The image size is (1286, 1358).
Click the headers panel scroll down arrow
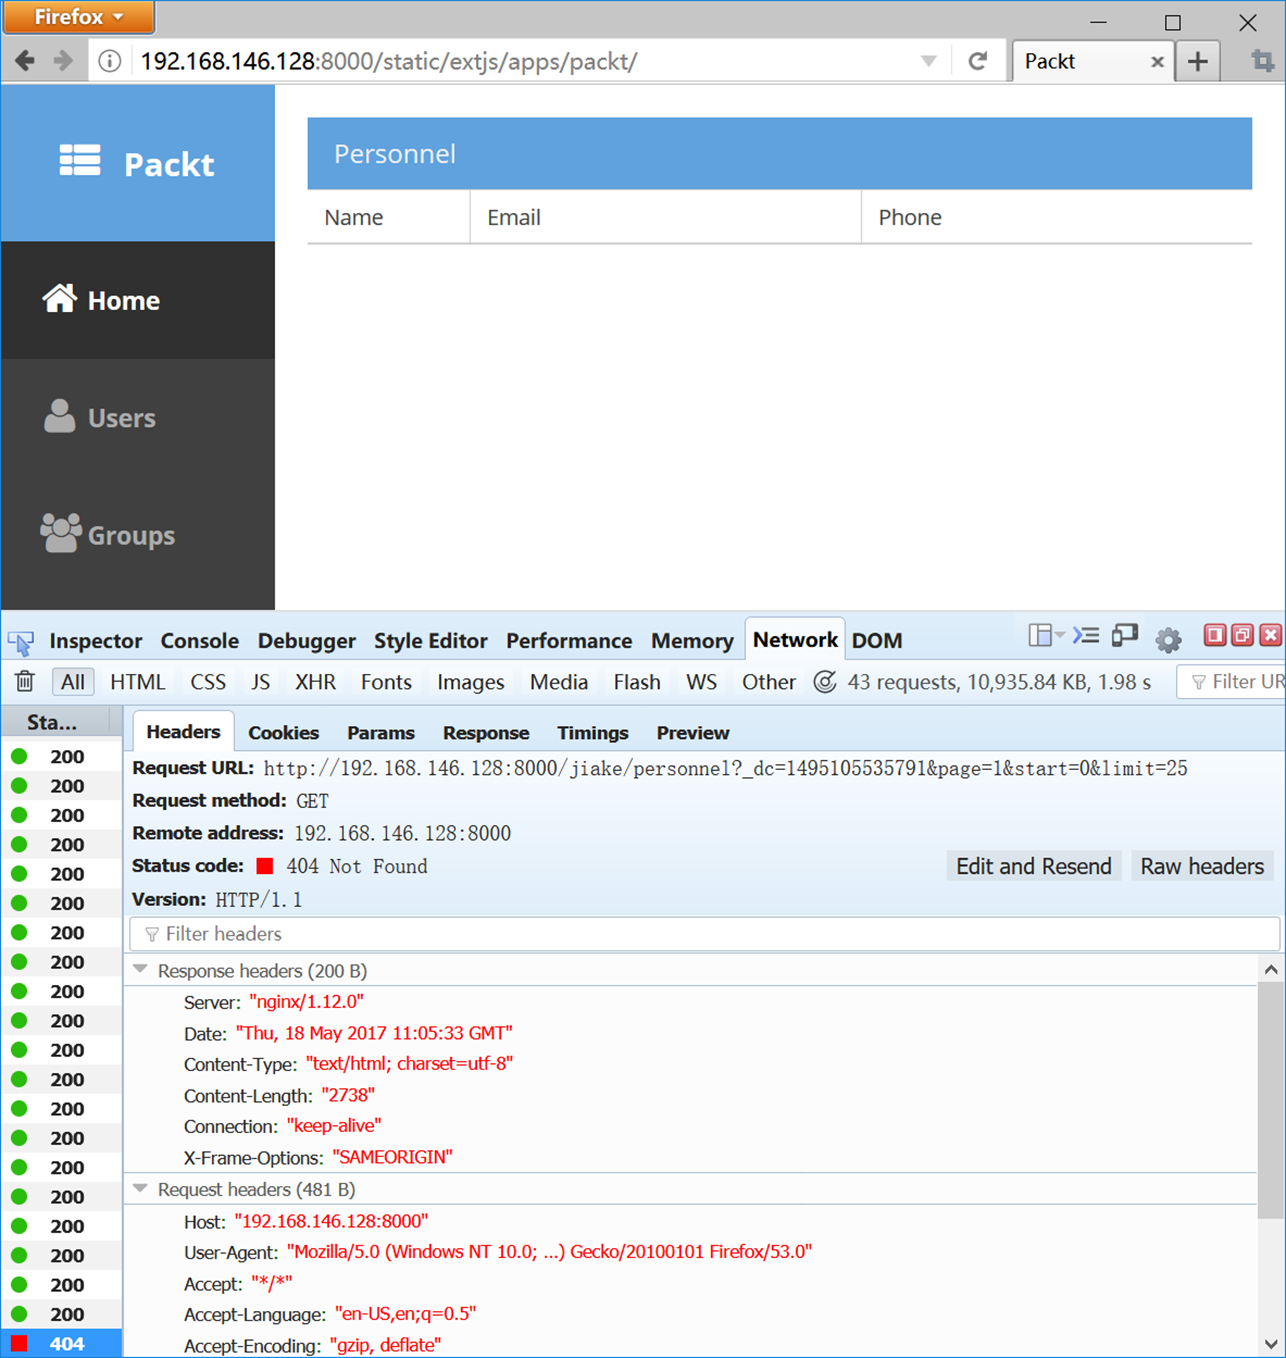[x=1271, y=1344]
